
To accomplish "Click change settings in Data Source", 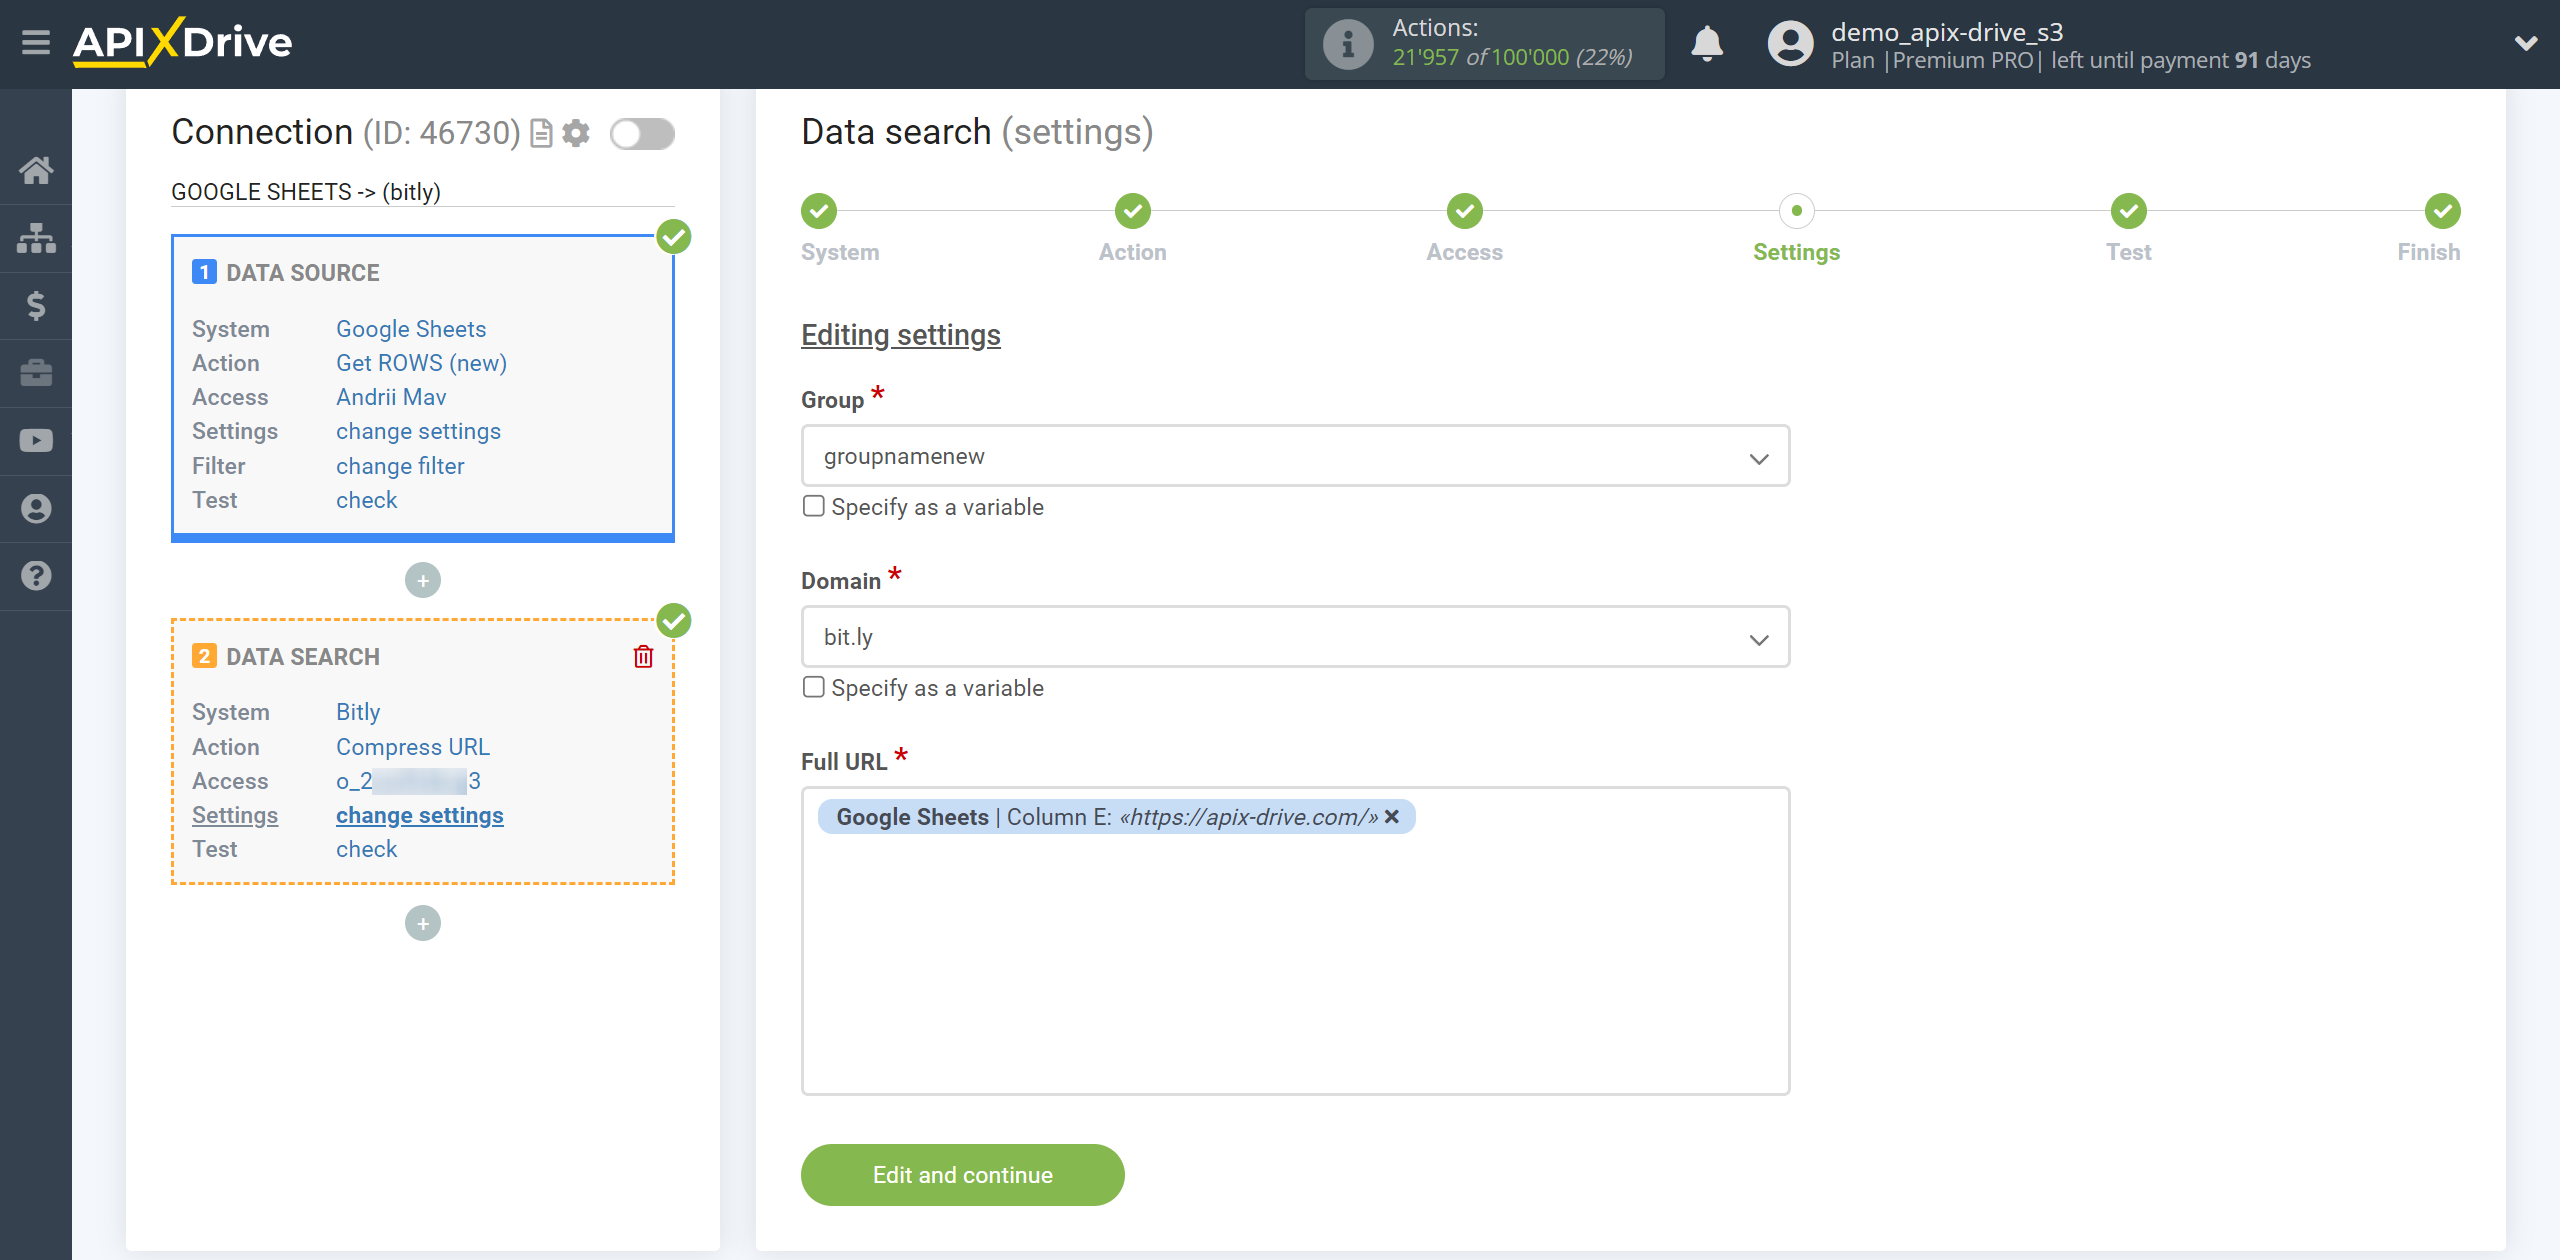I will [418, 431].
